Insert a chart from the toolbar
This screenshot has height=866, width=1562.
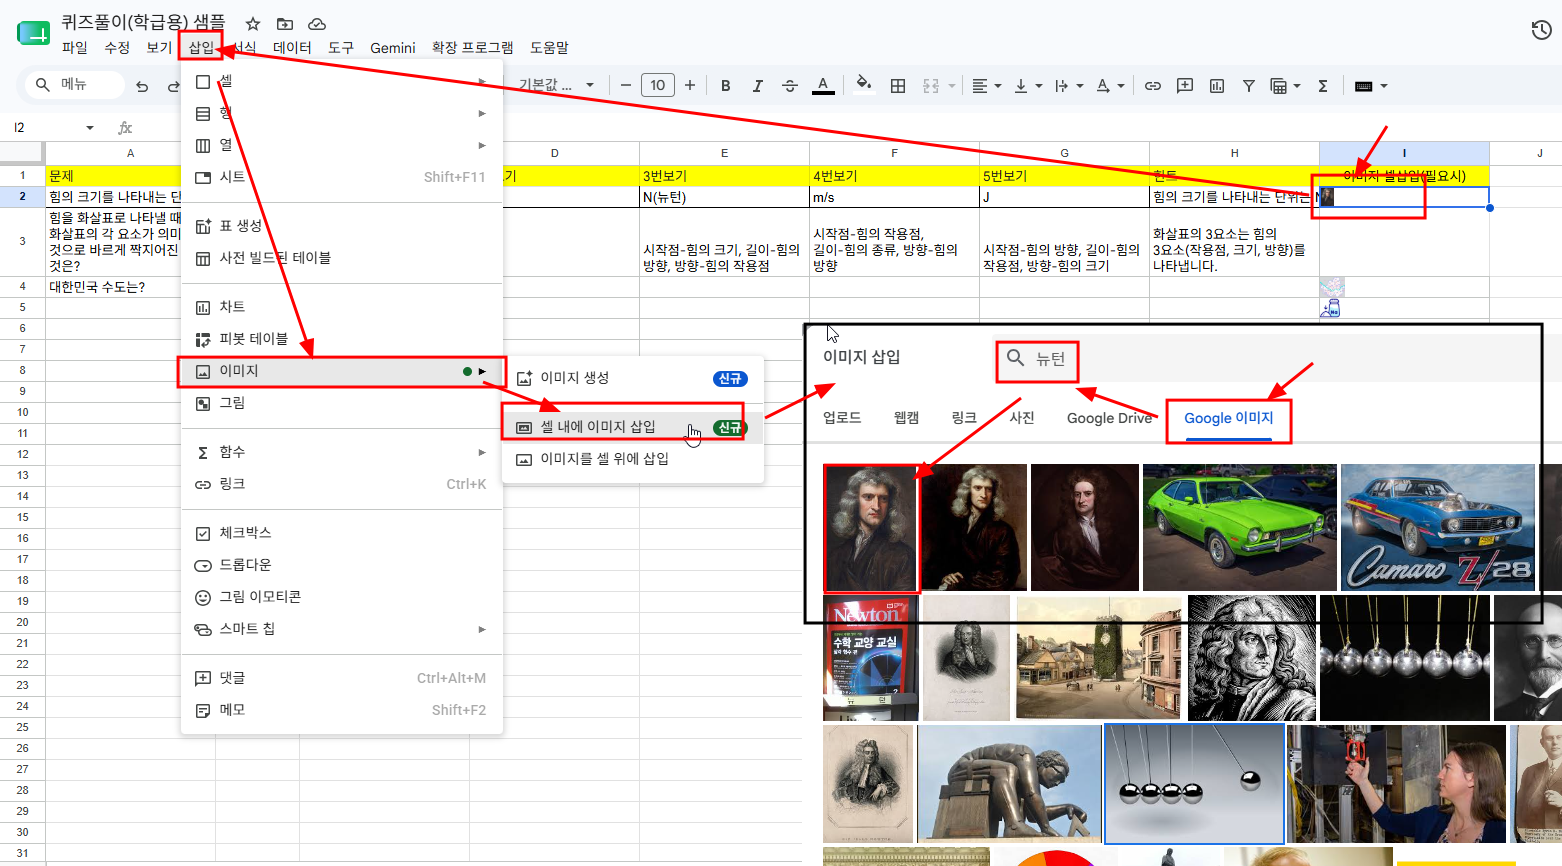1217,86
